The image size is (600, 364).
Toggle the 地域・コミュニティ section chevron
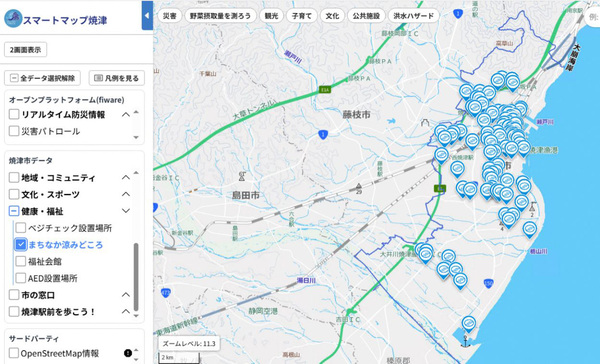126,177
